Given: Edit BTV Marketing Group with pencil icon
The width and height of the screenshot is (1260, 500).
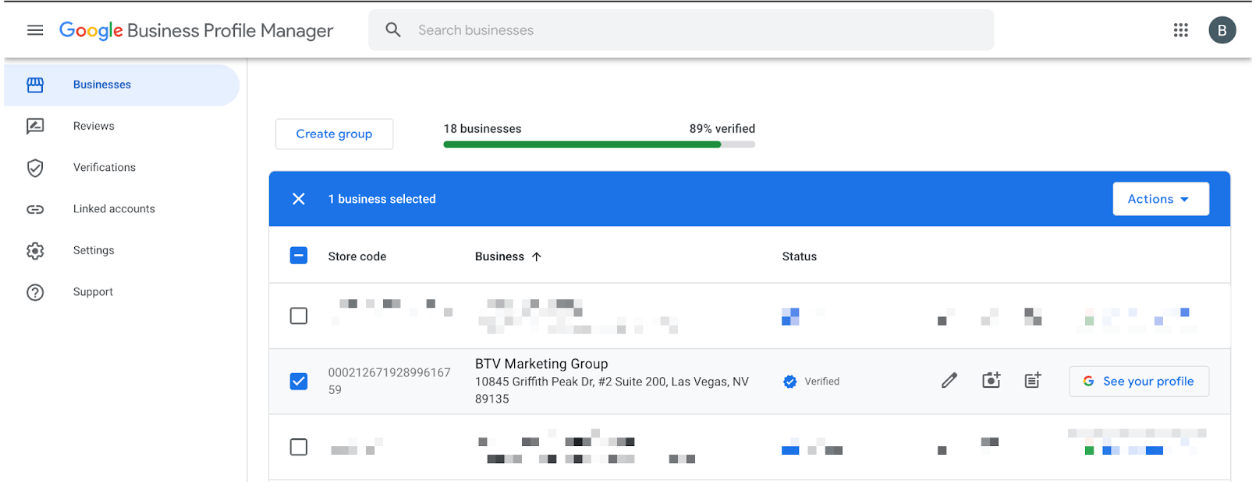Looking at the screenshot, I should [x=949, y=381].
